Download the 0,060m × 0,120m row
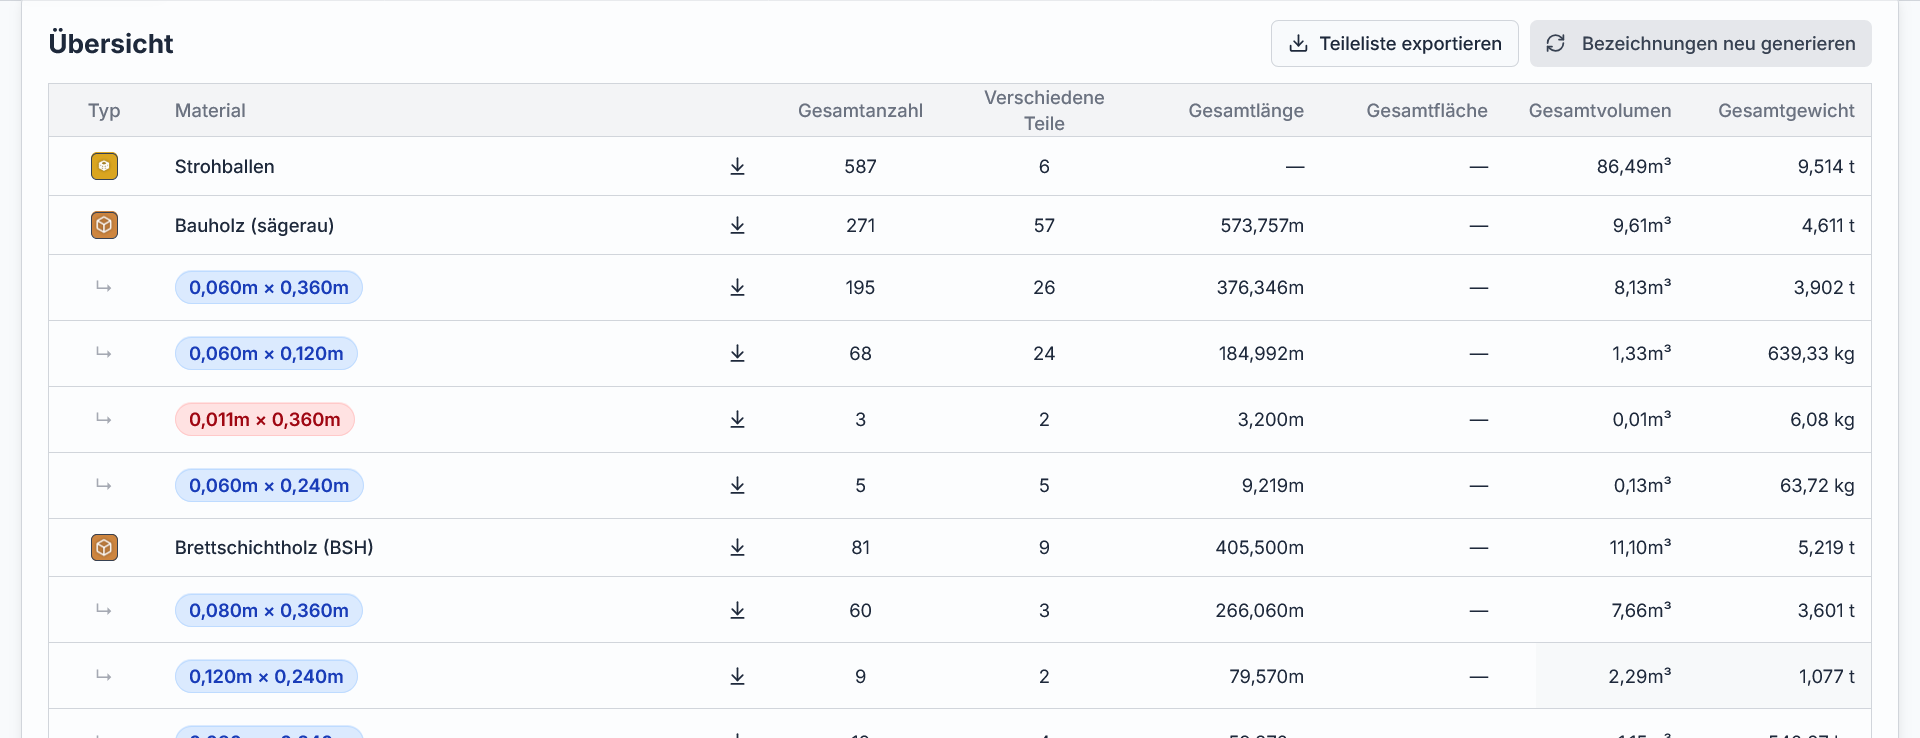The height and width of the screenshot is (738, 1920). click(x=737, y=353)
